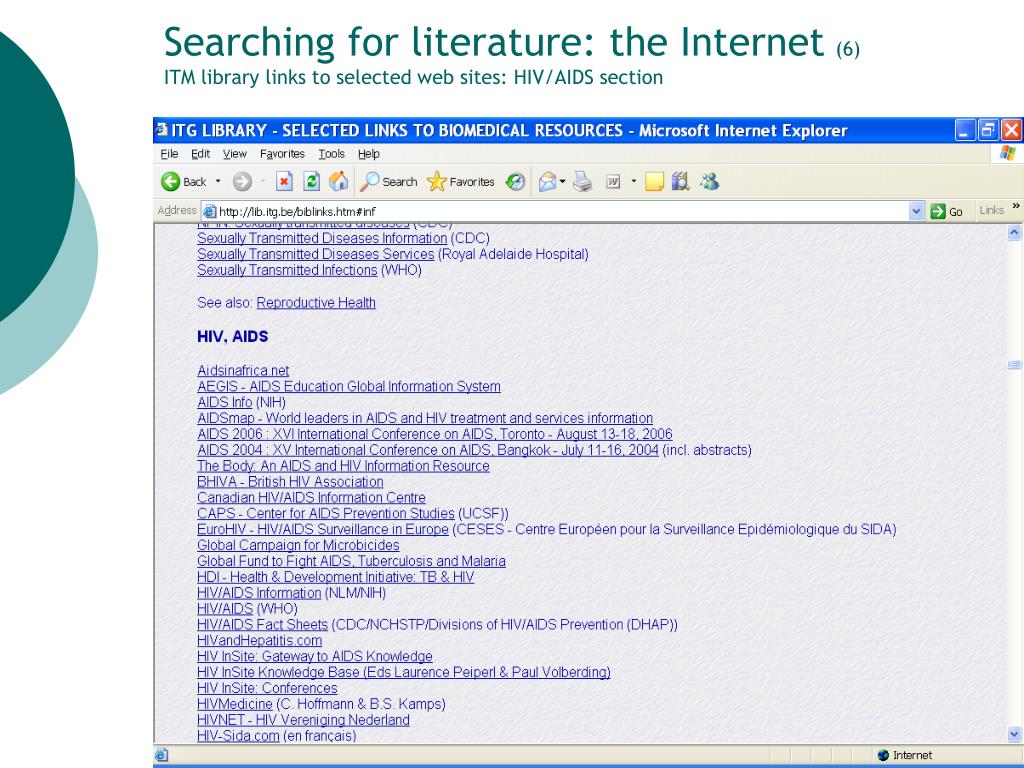Click the Windows flag logo throbber
The width and height of the screenshot is (1024, 768).
(x=1008, y=153)
